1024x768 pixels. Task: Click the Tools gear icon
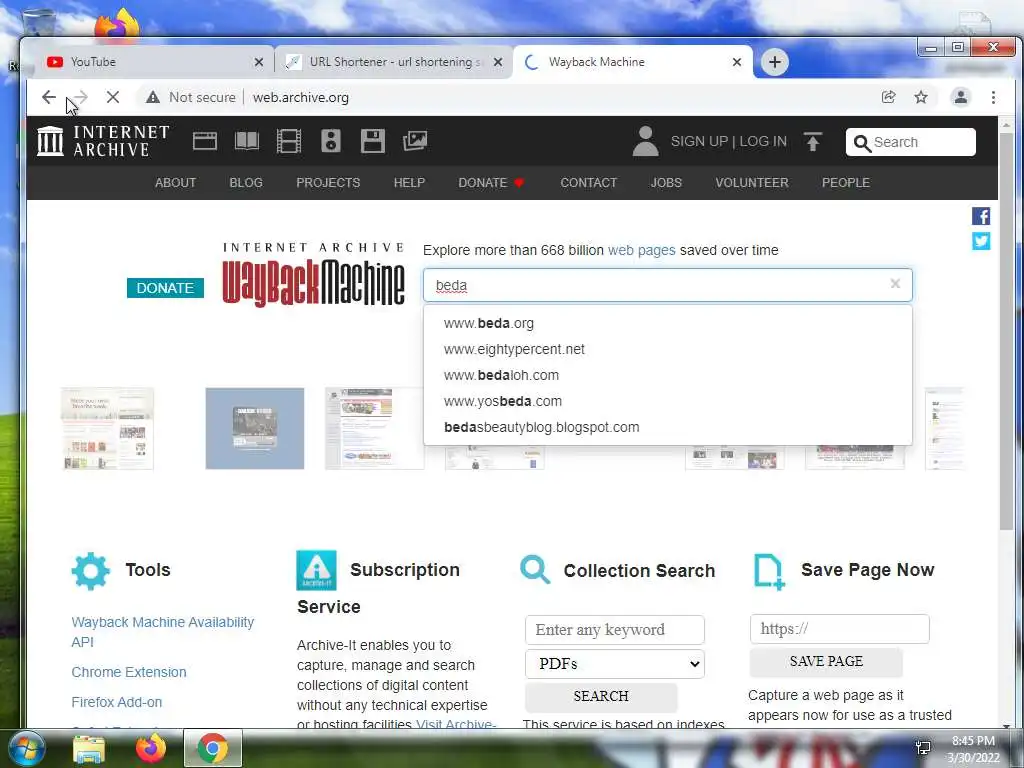pos(91,571)
